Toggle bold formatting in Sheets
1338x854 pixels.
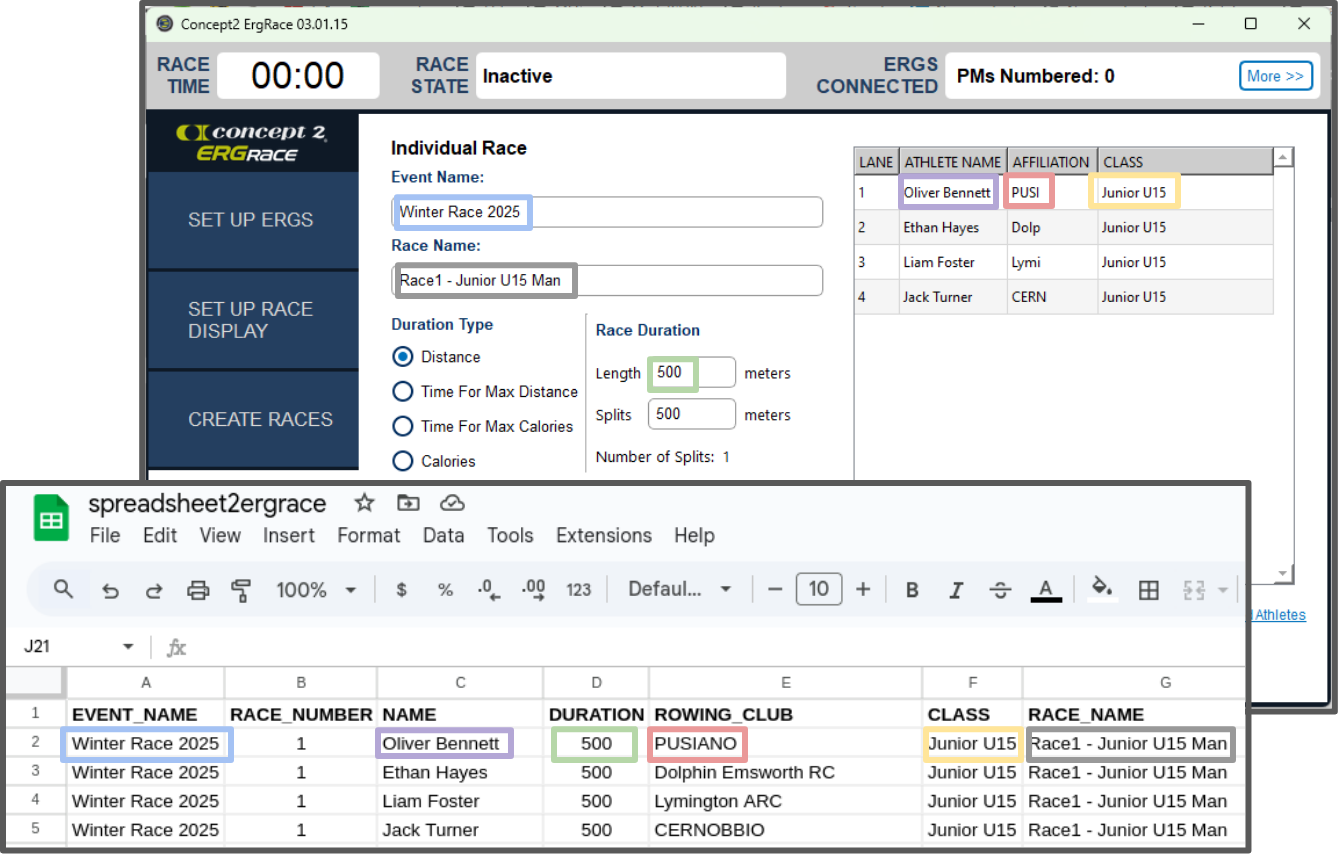[912, 590]
